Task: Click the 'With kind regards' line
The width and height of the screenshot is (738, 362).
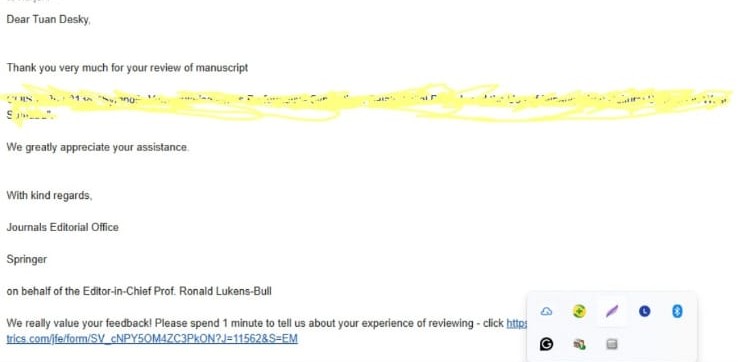Action: coord(49,195)
